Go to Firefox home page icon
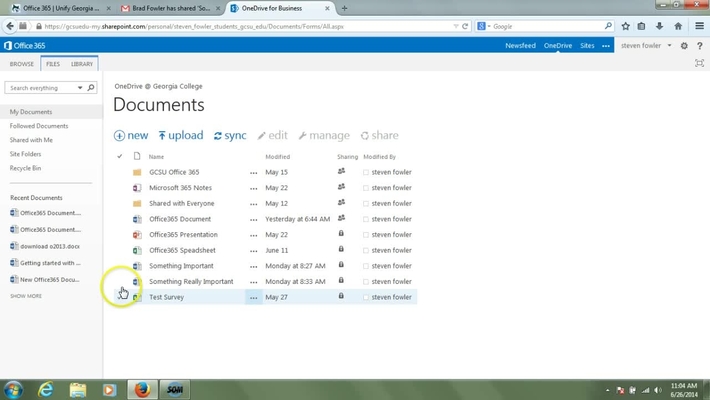 pos(678,26)
